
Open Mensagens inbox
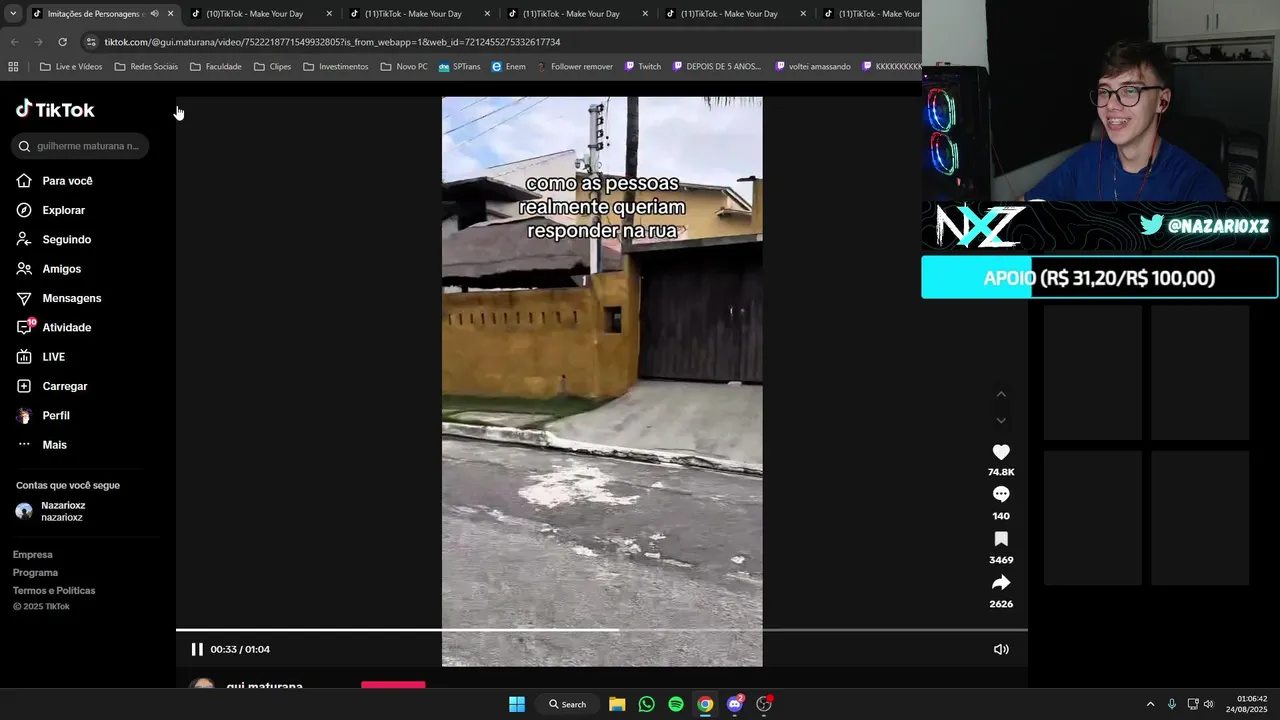(59, 298)
